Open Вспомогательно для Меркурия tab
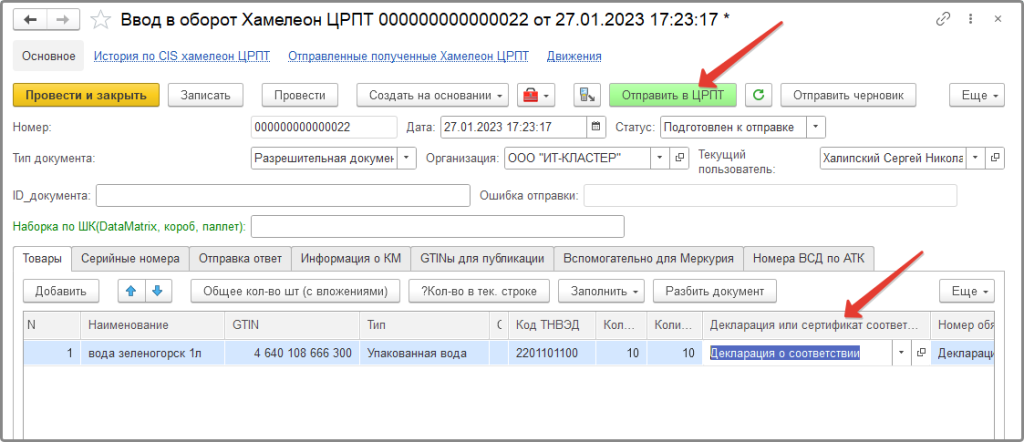Screen dimensions: 1024x442 pos(648,259)
